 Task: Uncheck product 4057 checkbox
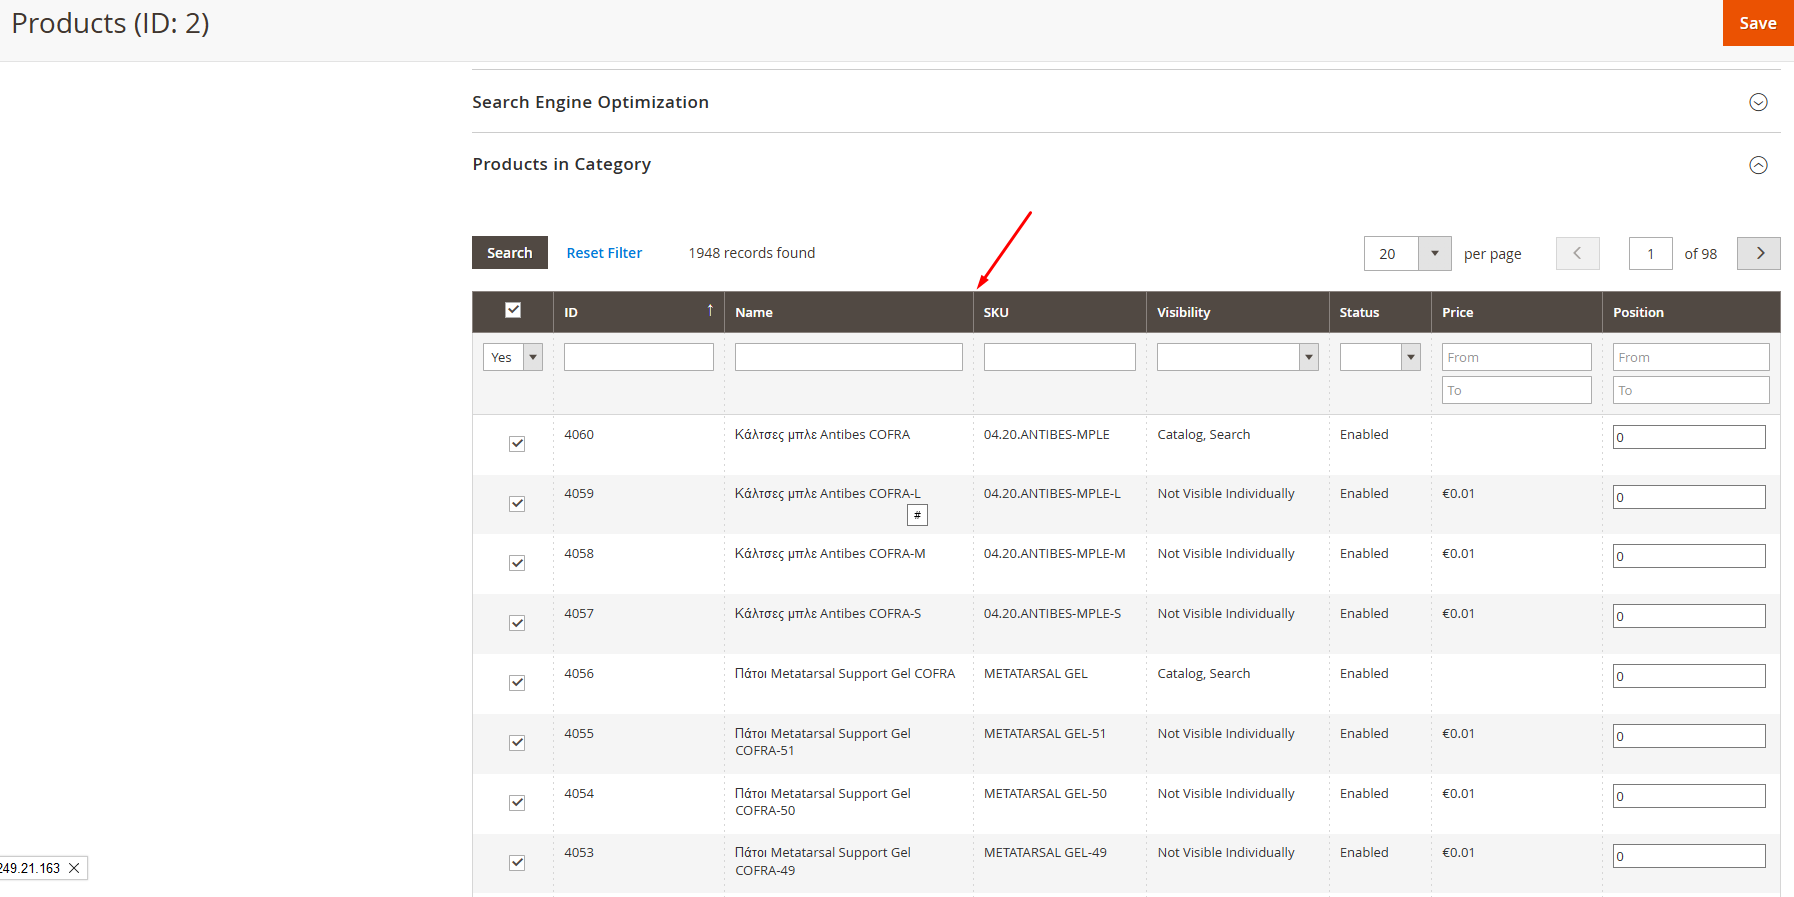[x=517, y=623]
